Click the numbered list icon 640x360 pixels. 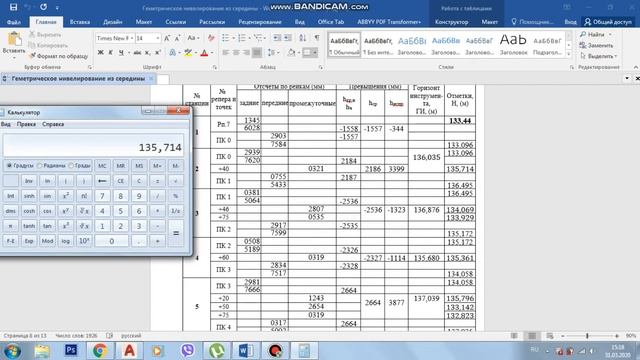(242, 38)
